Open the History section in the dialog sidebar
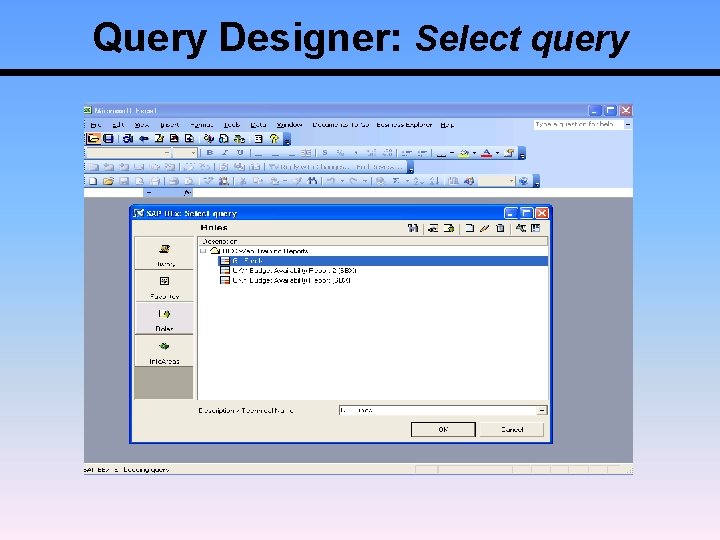720x540 pixels. point(164,253)
